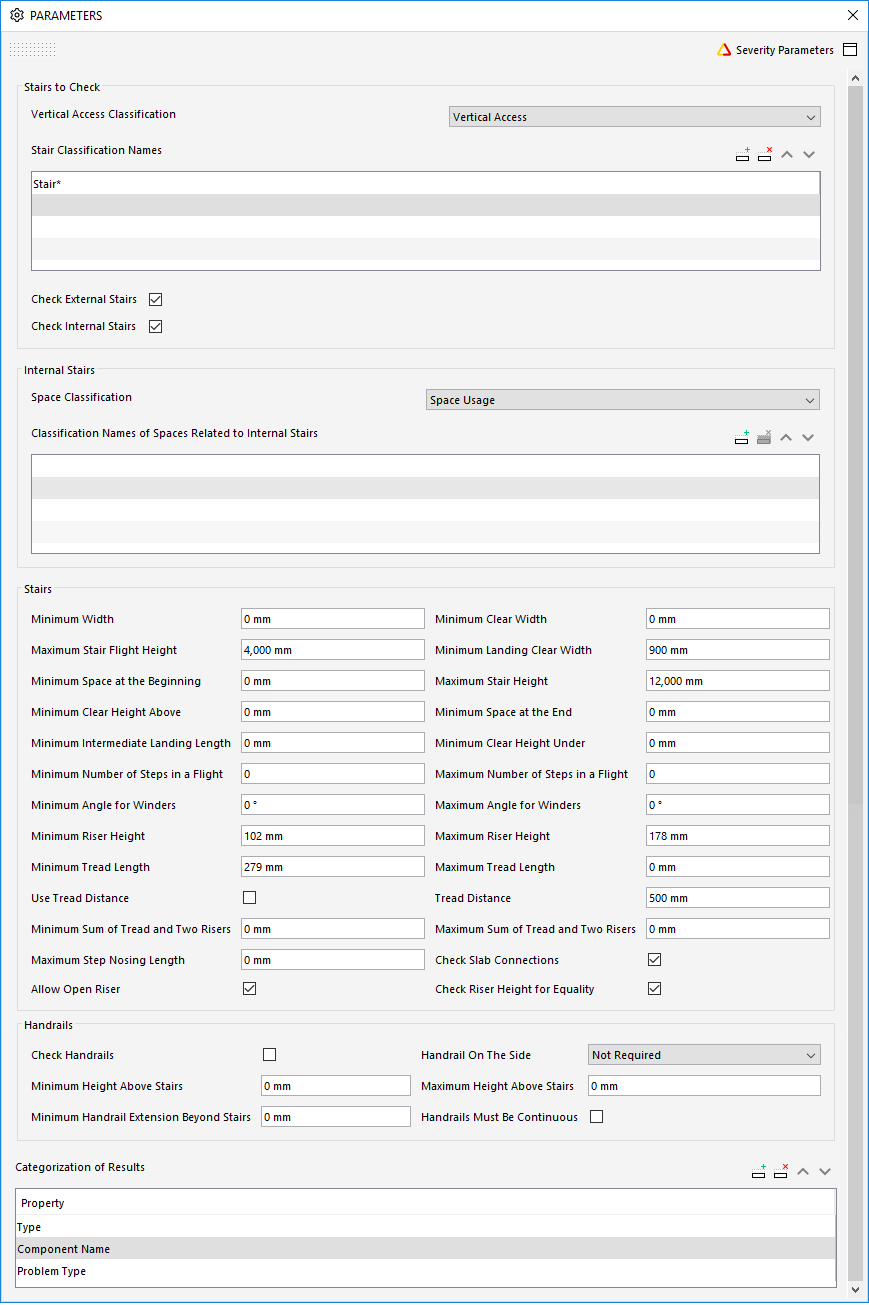Click Minimum Space at the End field
This screenshot has height=1305, width=869.
pyautogui.click(x=738, y=712)
